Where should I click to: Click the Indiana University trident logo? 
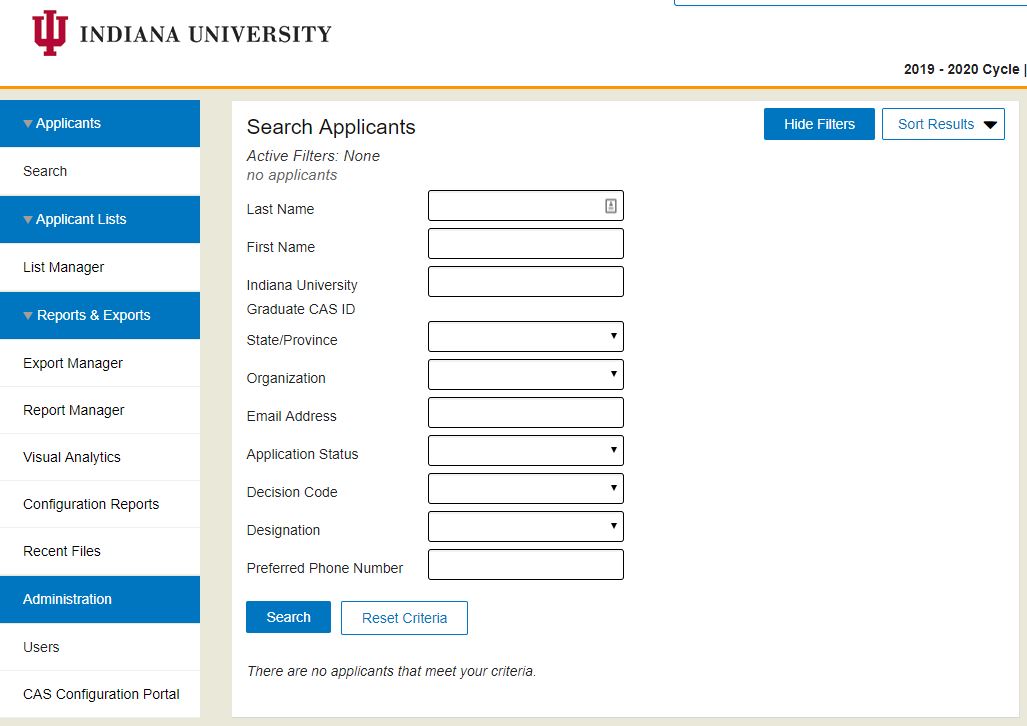pyautogui.click(x=50, y=33)
